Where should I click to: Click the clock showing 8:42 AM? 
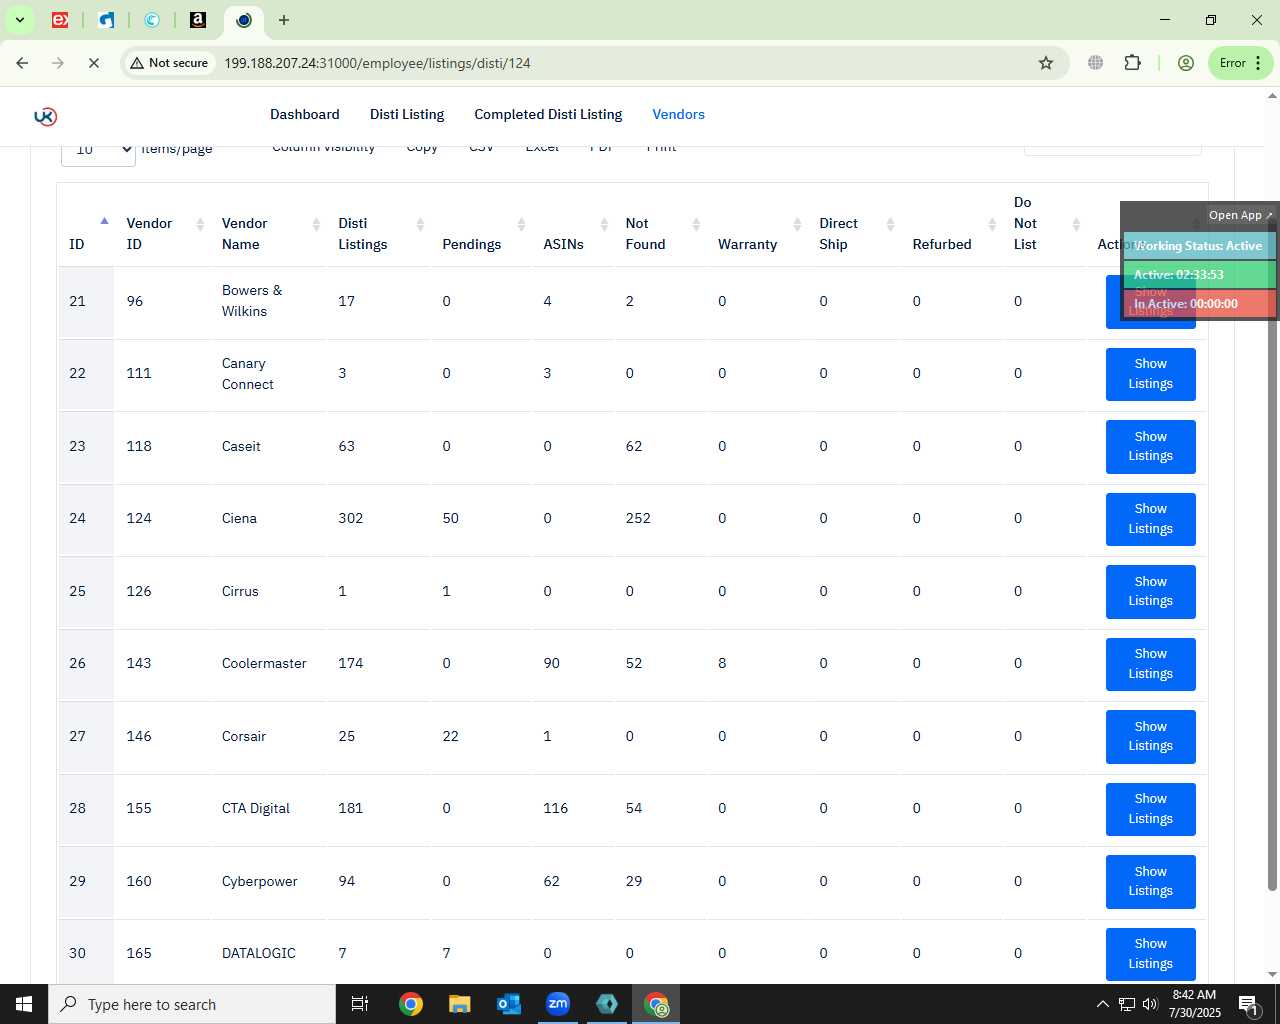(x=1195, y=995)
